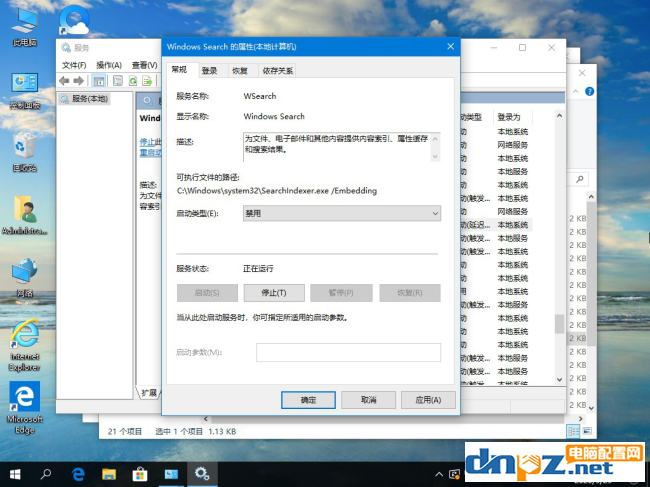Click the Back arrow in Services toolbar
This screenshot has width=650, height=487.
[64, 81]
